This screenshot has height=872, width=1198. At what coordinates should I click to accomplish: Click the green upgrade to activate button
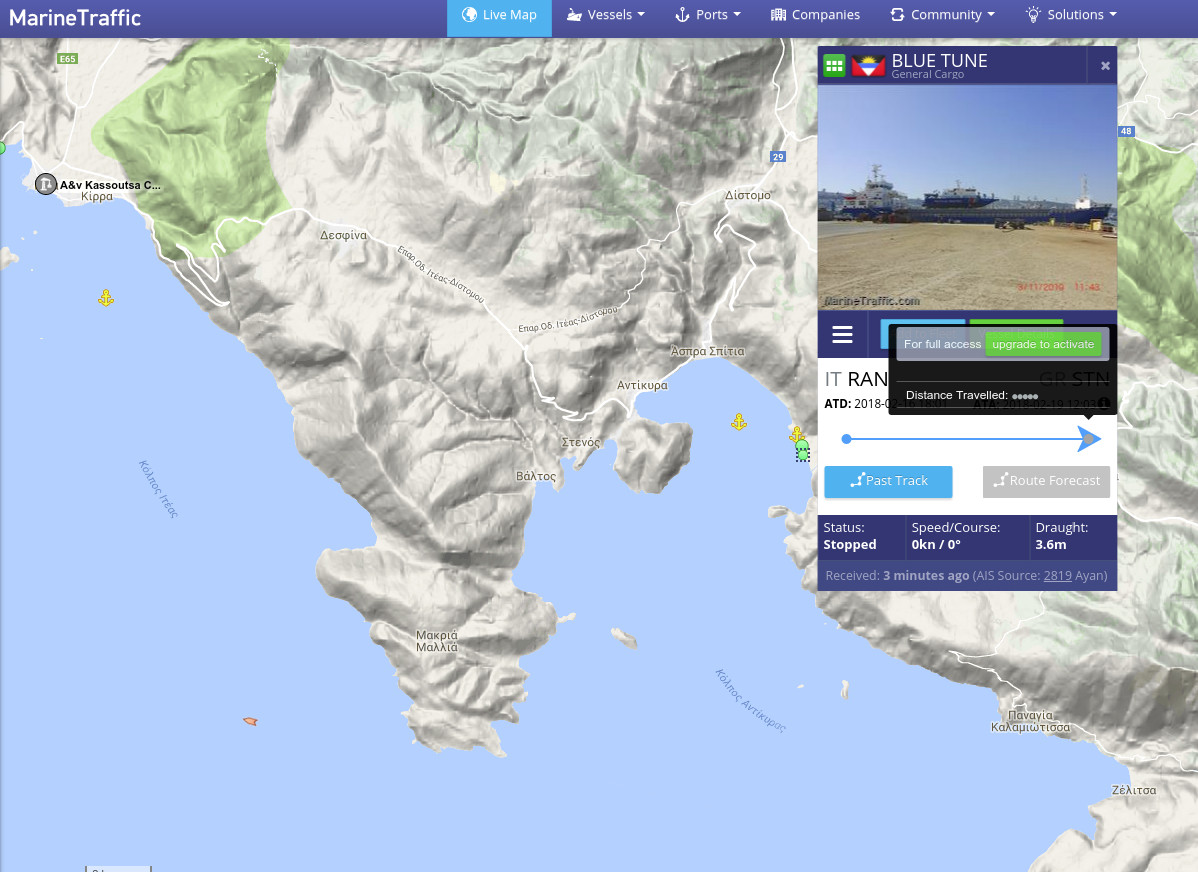point(1043,345)
